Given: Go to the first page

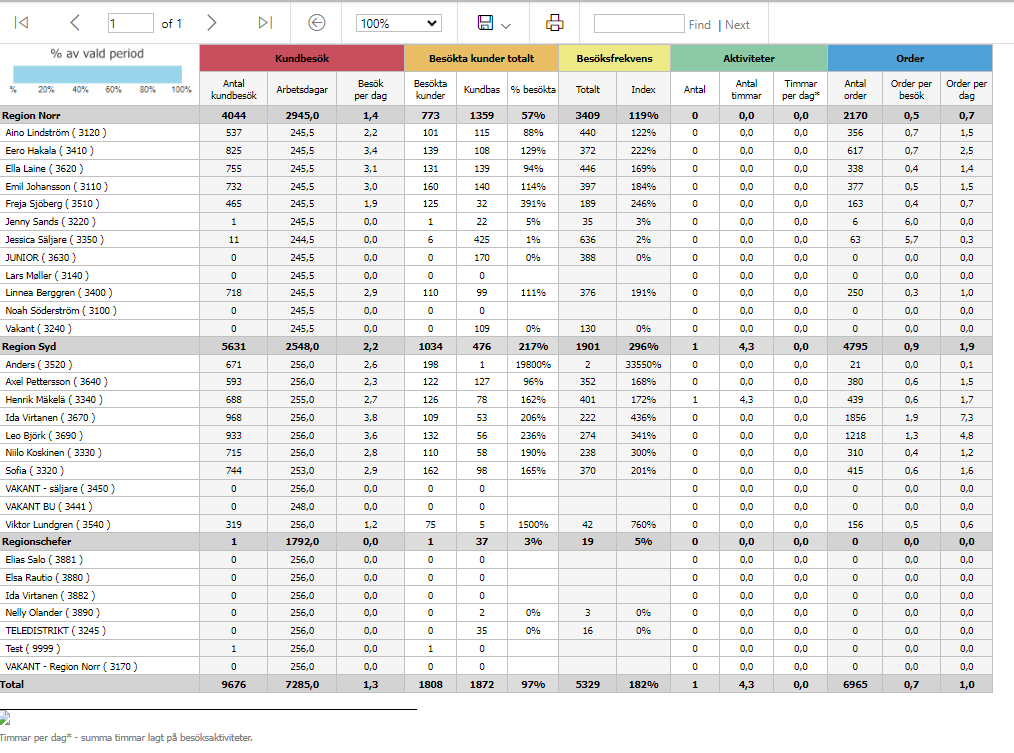Looking at the screenshot, I should point(21,23).
